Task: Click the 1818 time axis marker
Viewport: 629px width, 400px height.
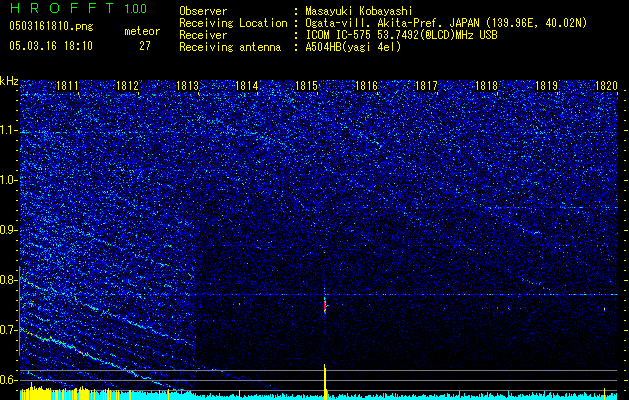Action: (x=486, y=85)
